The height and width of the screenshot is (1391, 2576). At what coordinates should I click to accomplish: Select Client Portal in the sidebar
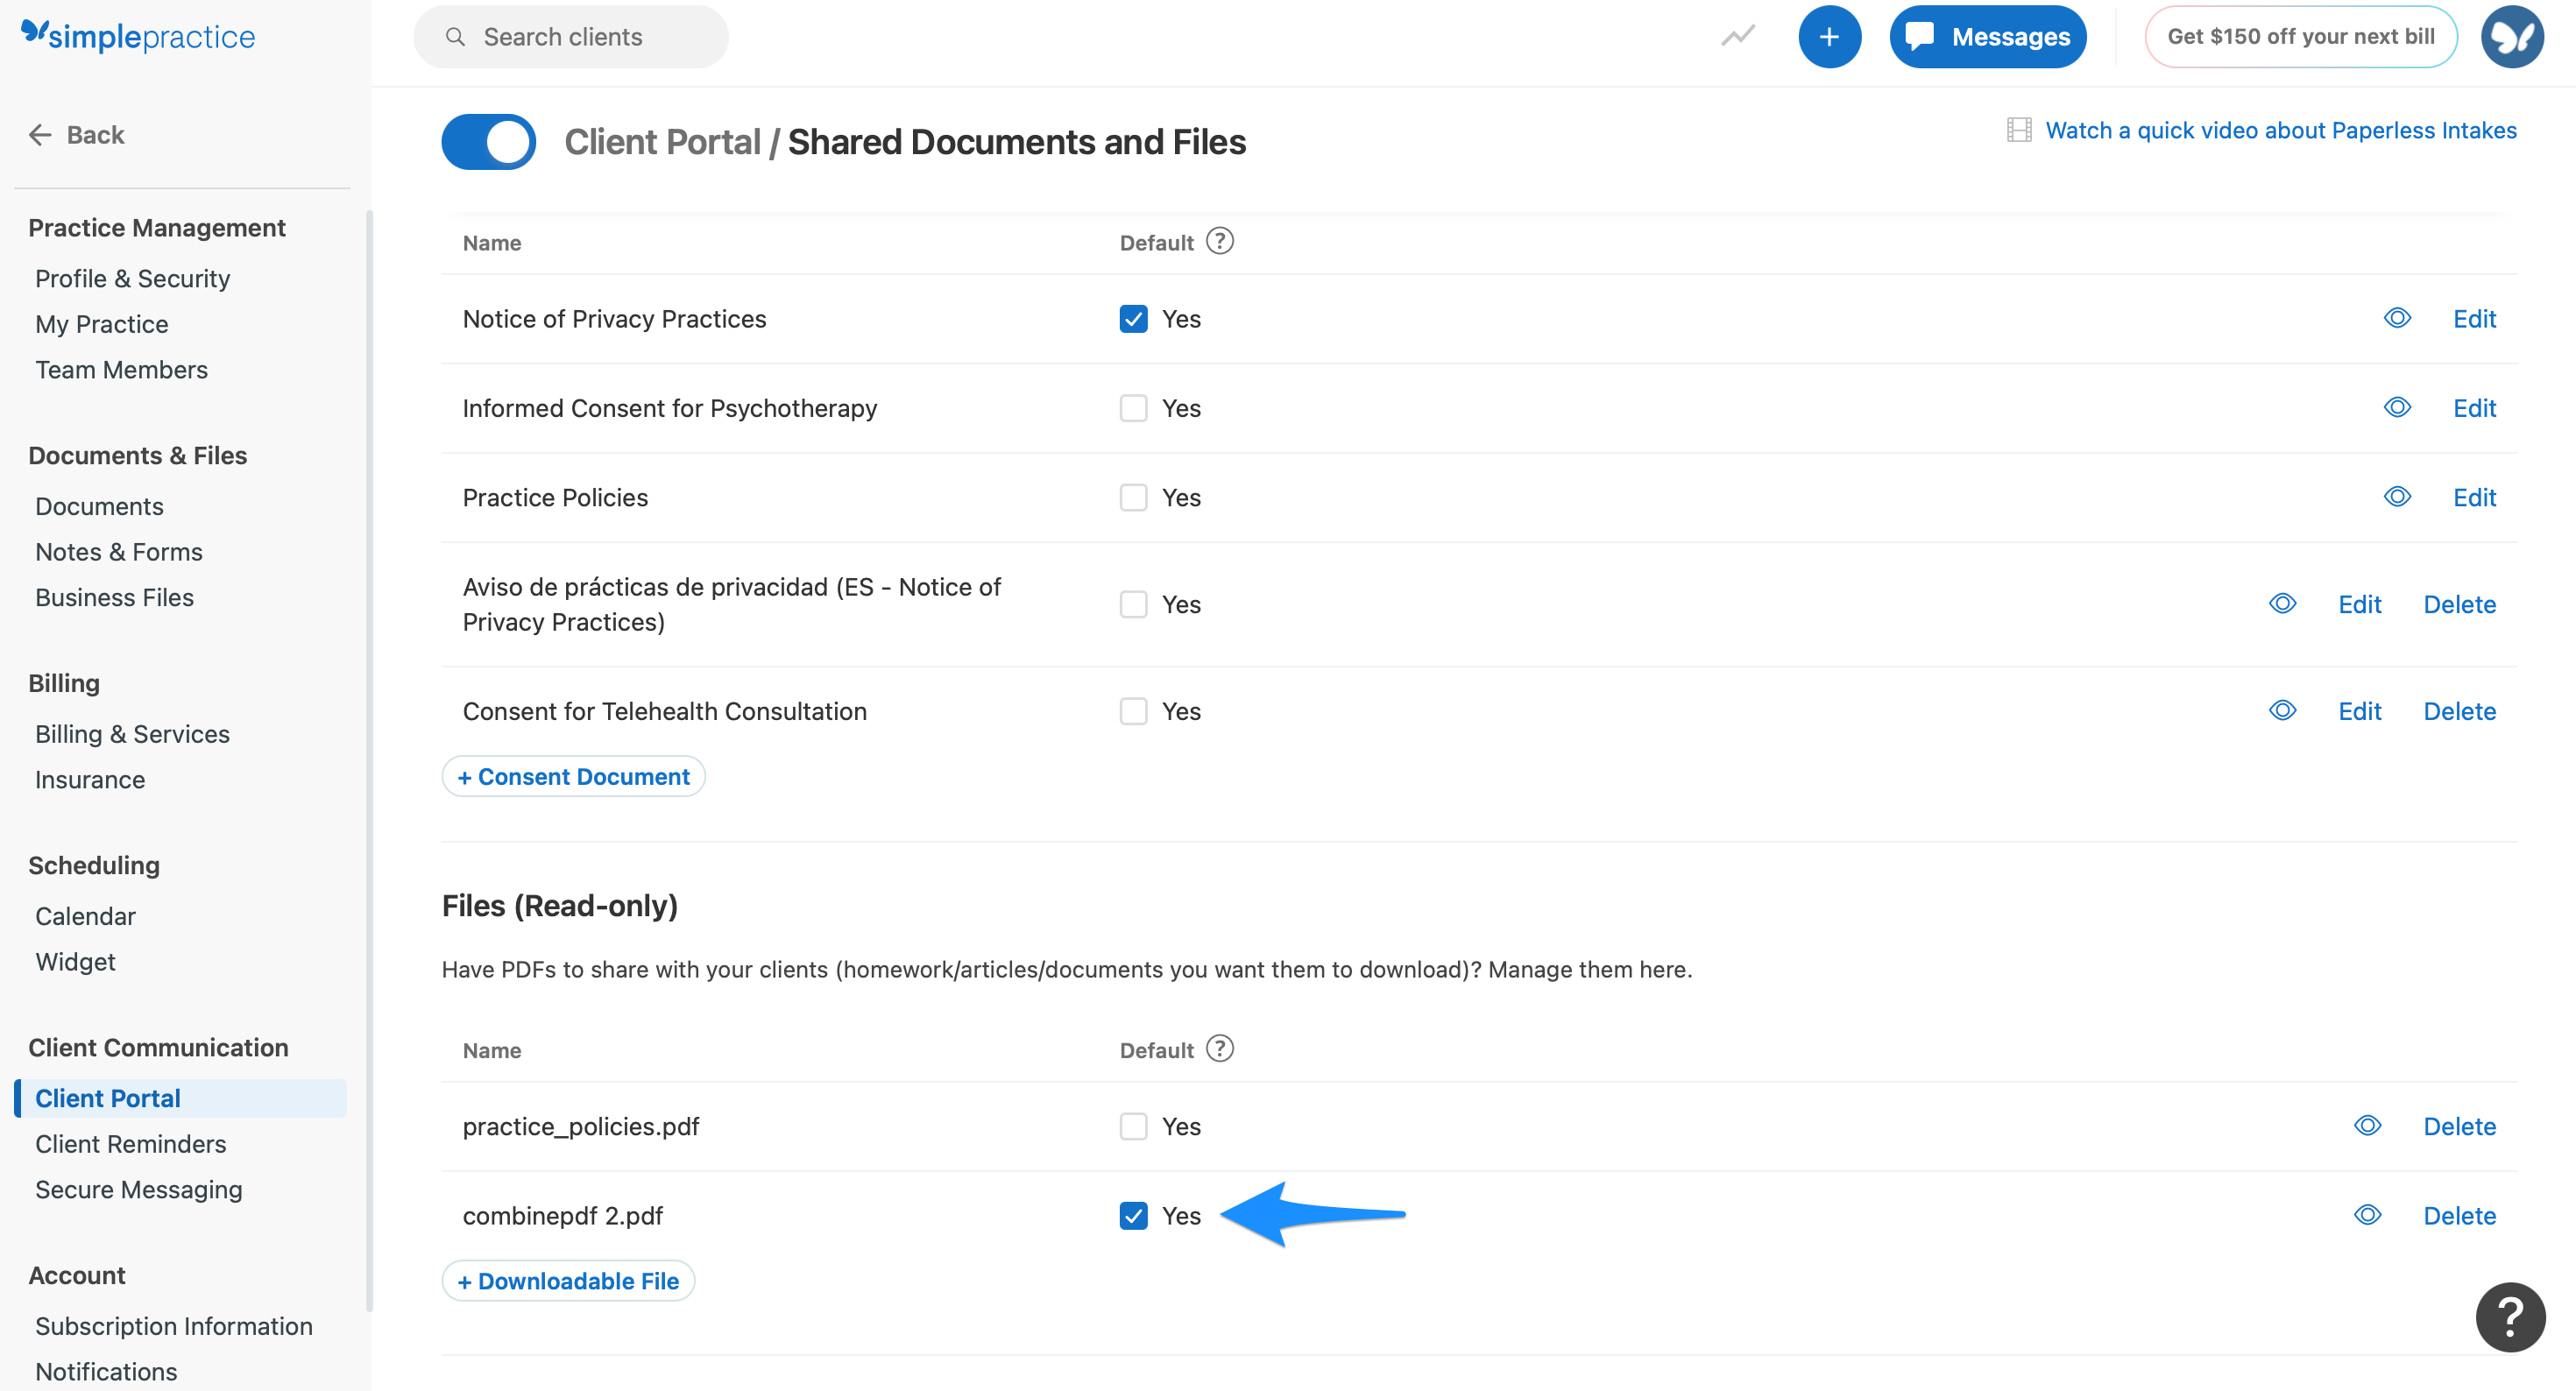click(107, 1097)
